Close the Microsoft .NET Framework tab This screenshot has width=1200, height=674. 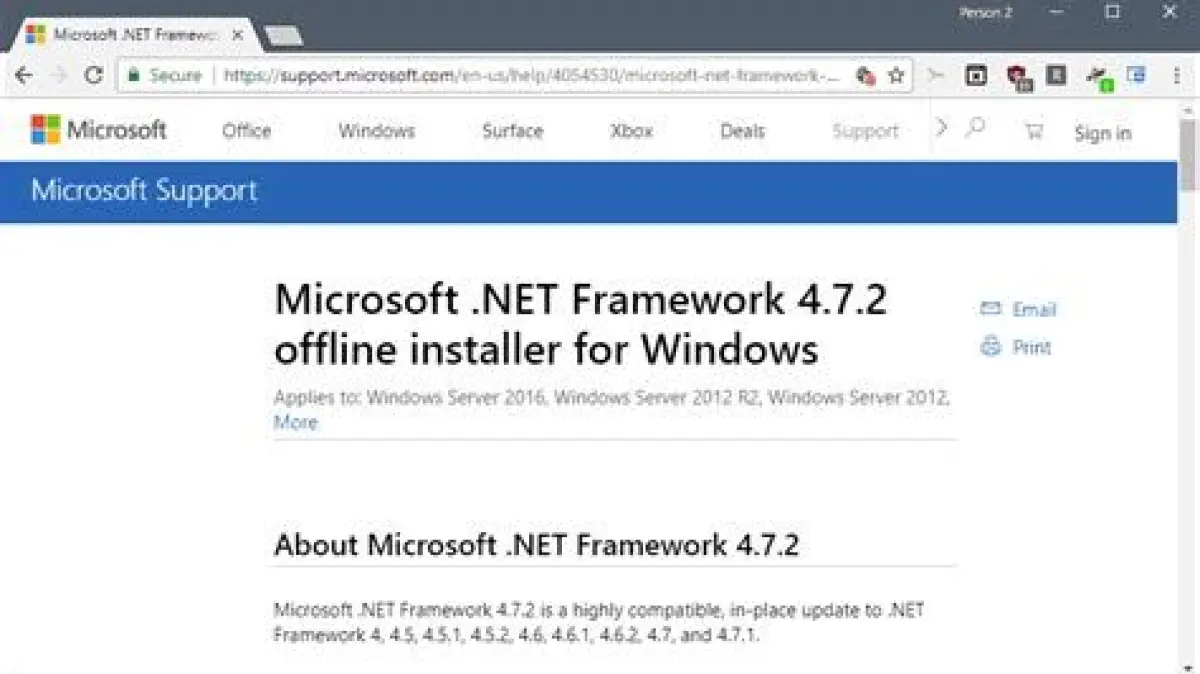tap(236, 34)
